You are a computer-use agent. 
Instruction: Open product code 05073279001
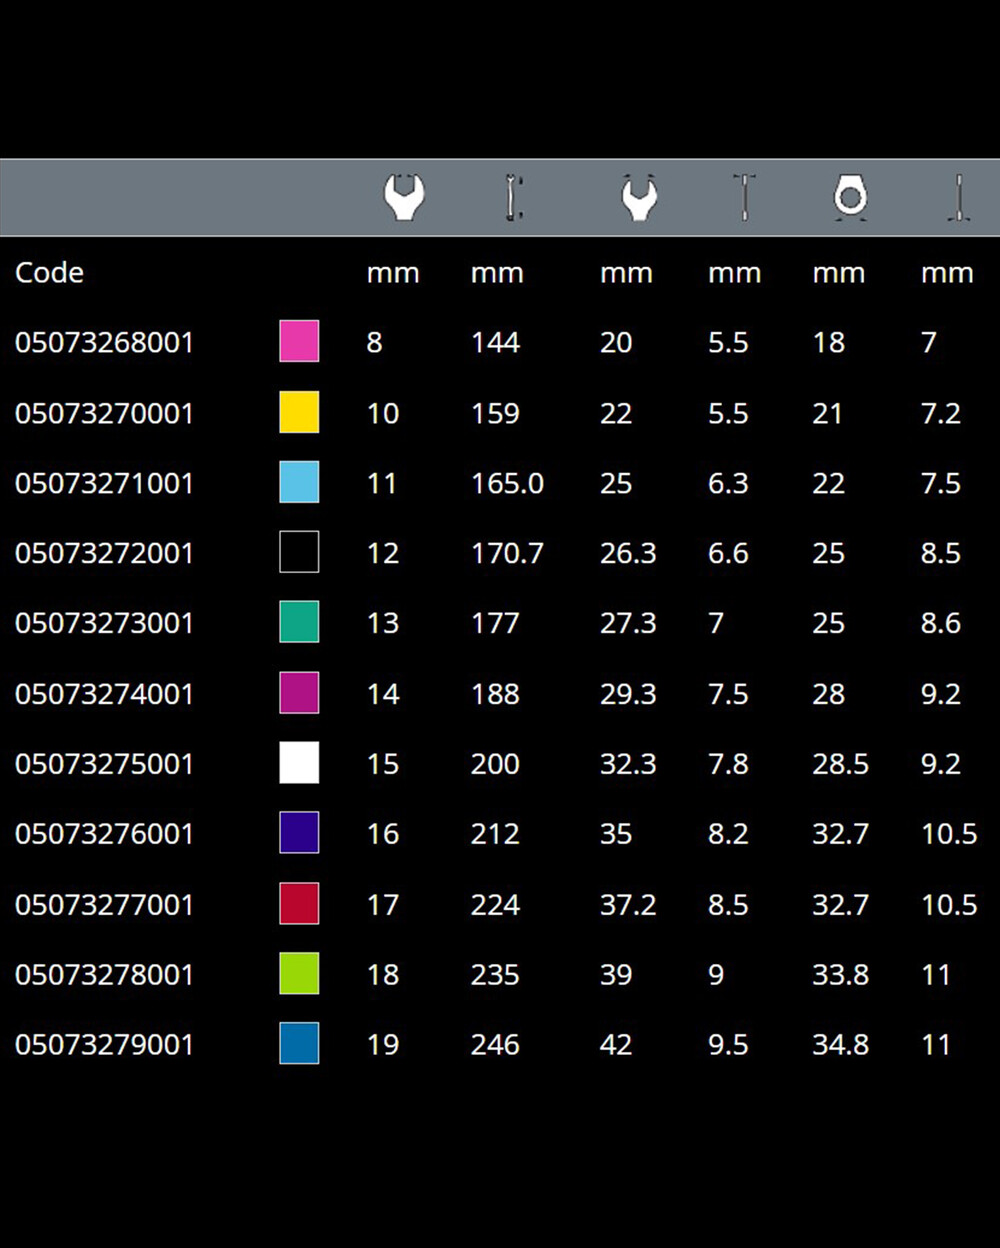tap(104, 1045)
